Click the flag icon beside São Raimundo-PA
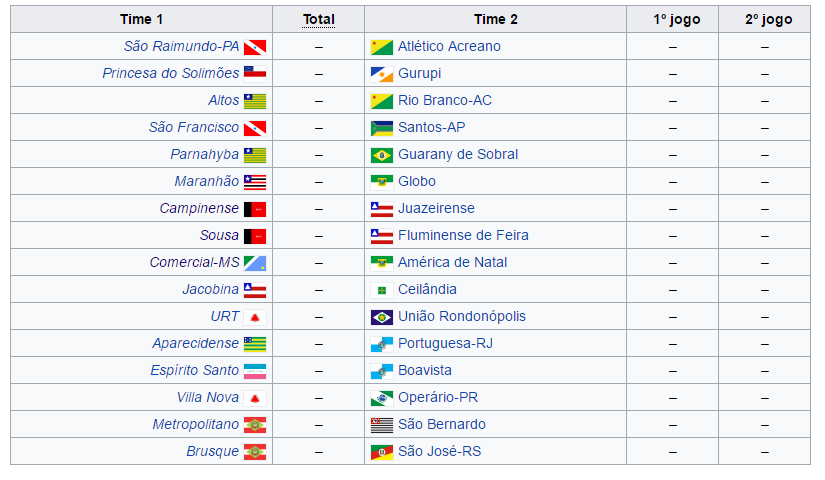The image size is (825, 480). 255,47
